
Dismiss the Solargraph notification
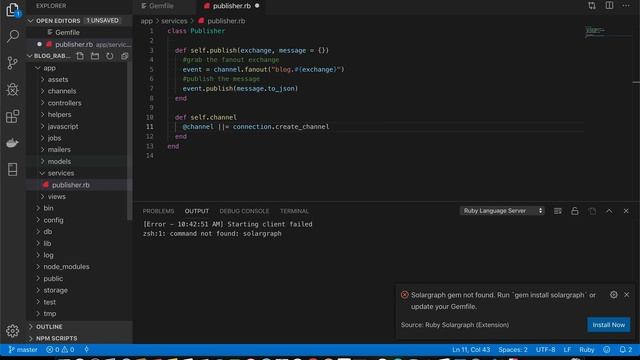click(x=627, y=295)
